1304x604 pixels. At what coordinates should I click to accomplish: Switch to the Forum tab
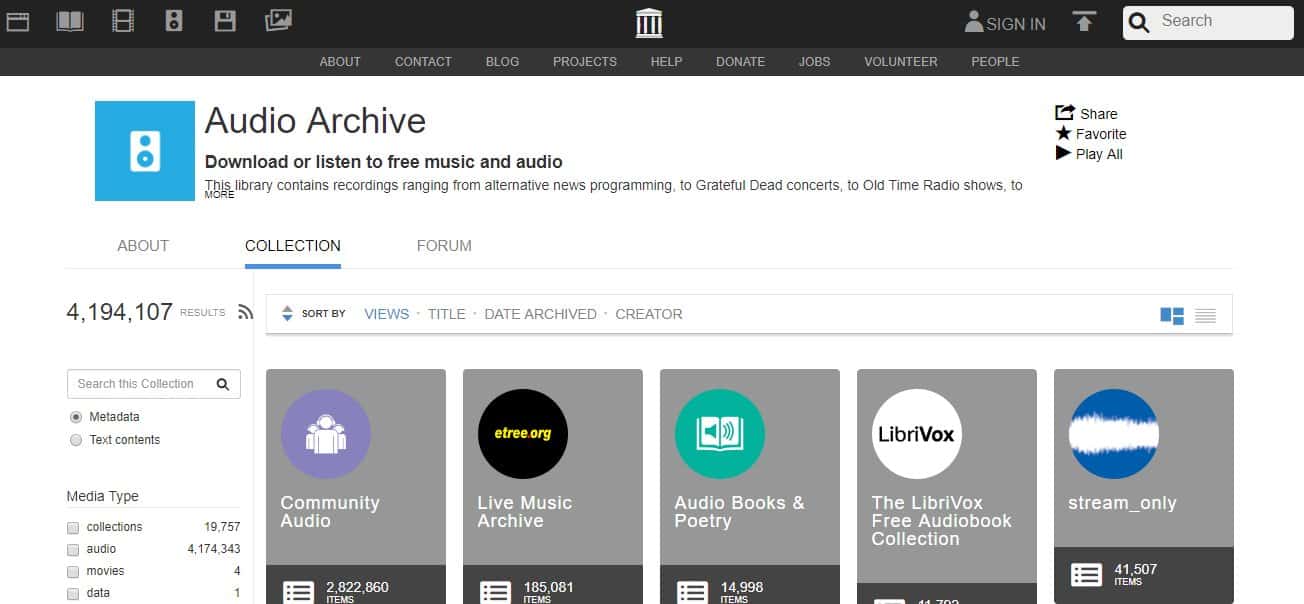coord(444,246)
